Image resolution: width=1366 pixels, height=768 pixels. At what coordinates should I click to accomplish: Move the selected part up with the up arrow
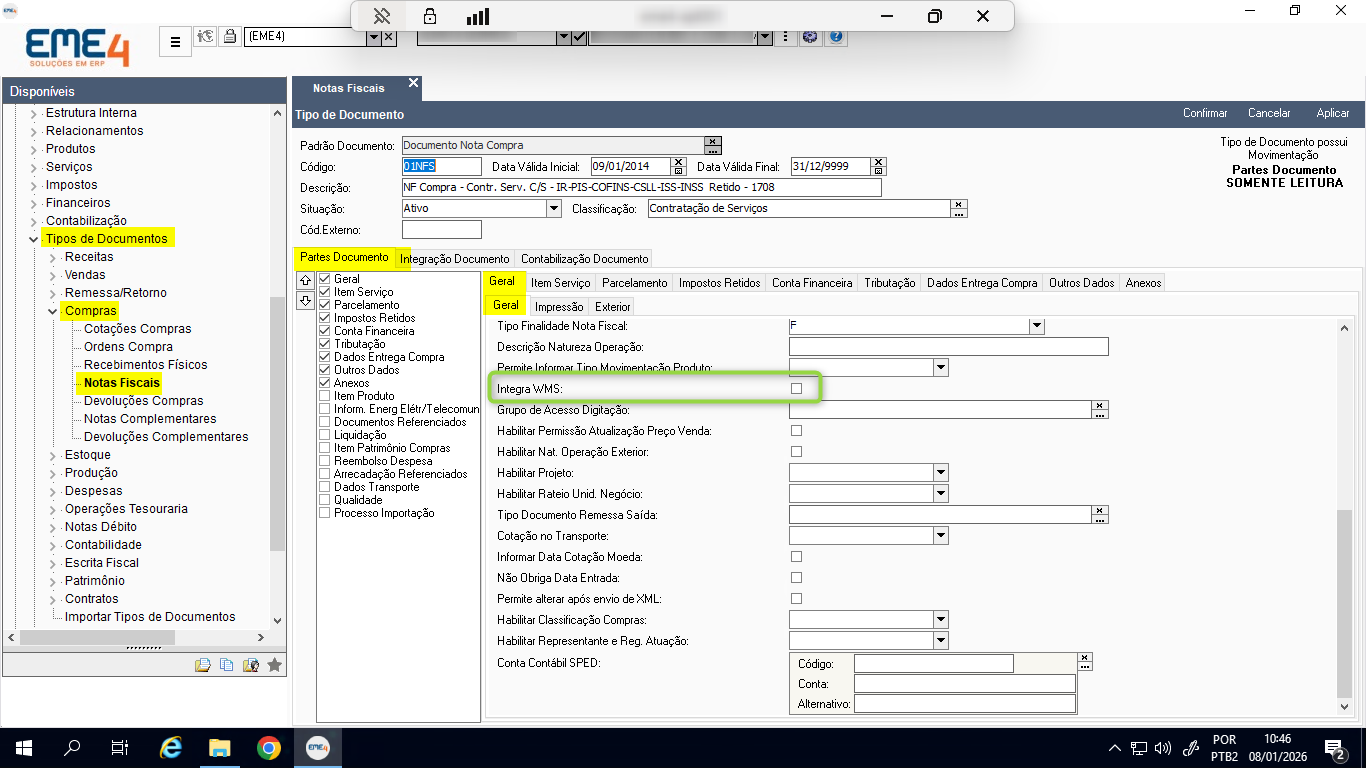(x=306, y=281)
